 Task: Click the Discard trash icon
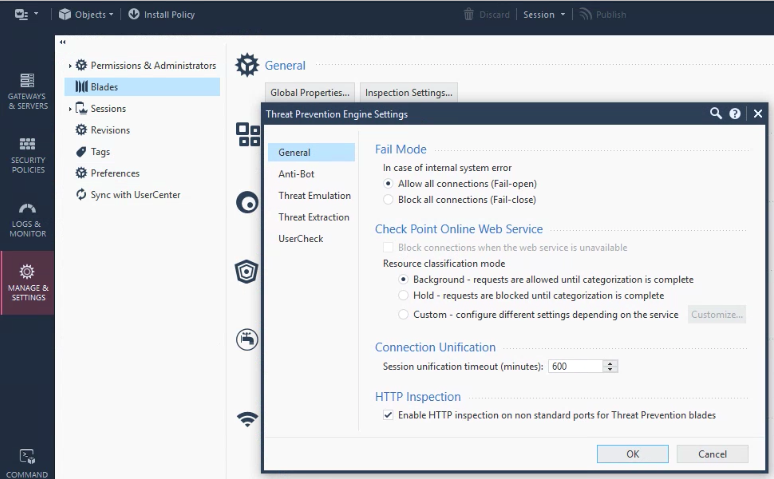tap(468, 14)
